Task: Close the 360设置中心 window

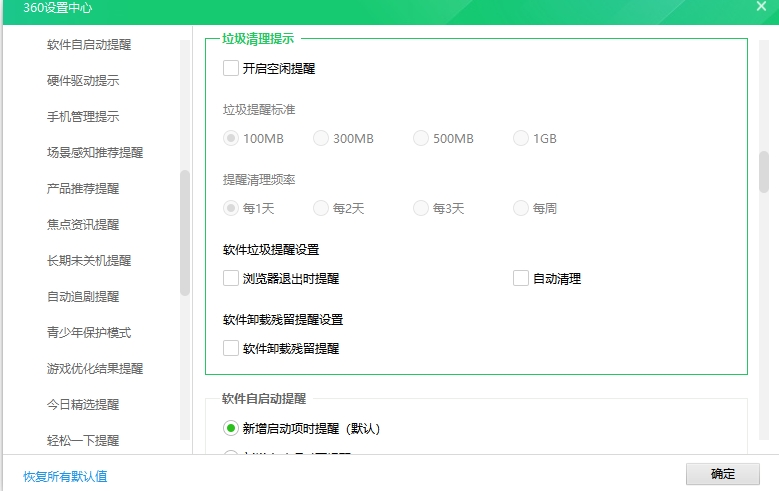Action: [x=761, y=6]
